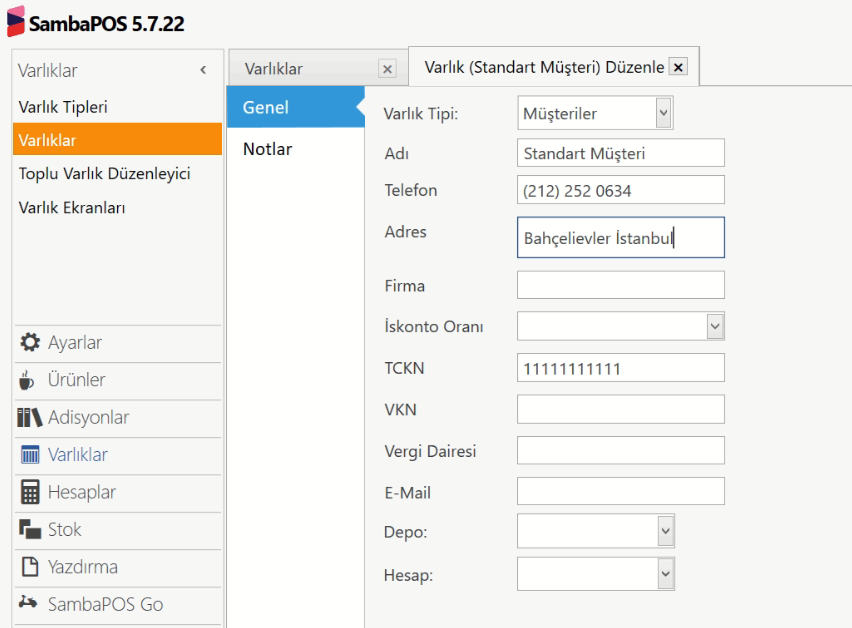This screenshot has height=628, width=852.
Task: Click into the E-Mail input field
Action: [620, 491]
